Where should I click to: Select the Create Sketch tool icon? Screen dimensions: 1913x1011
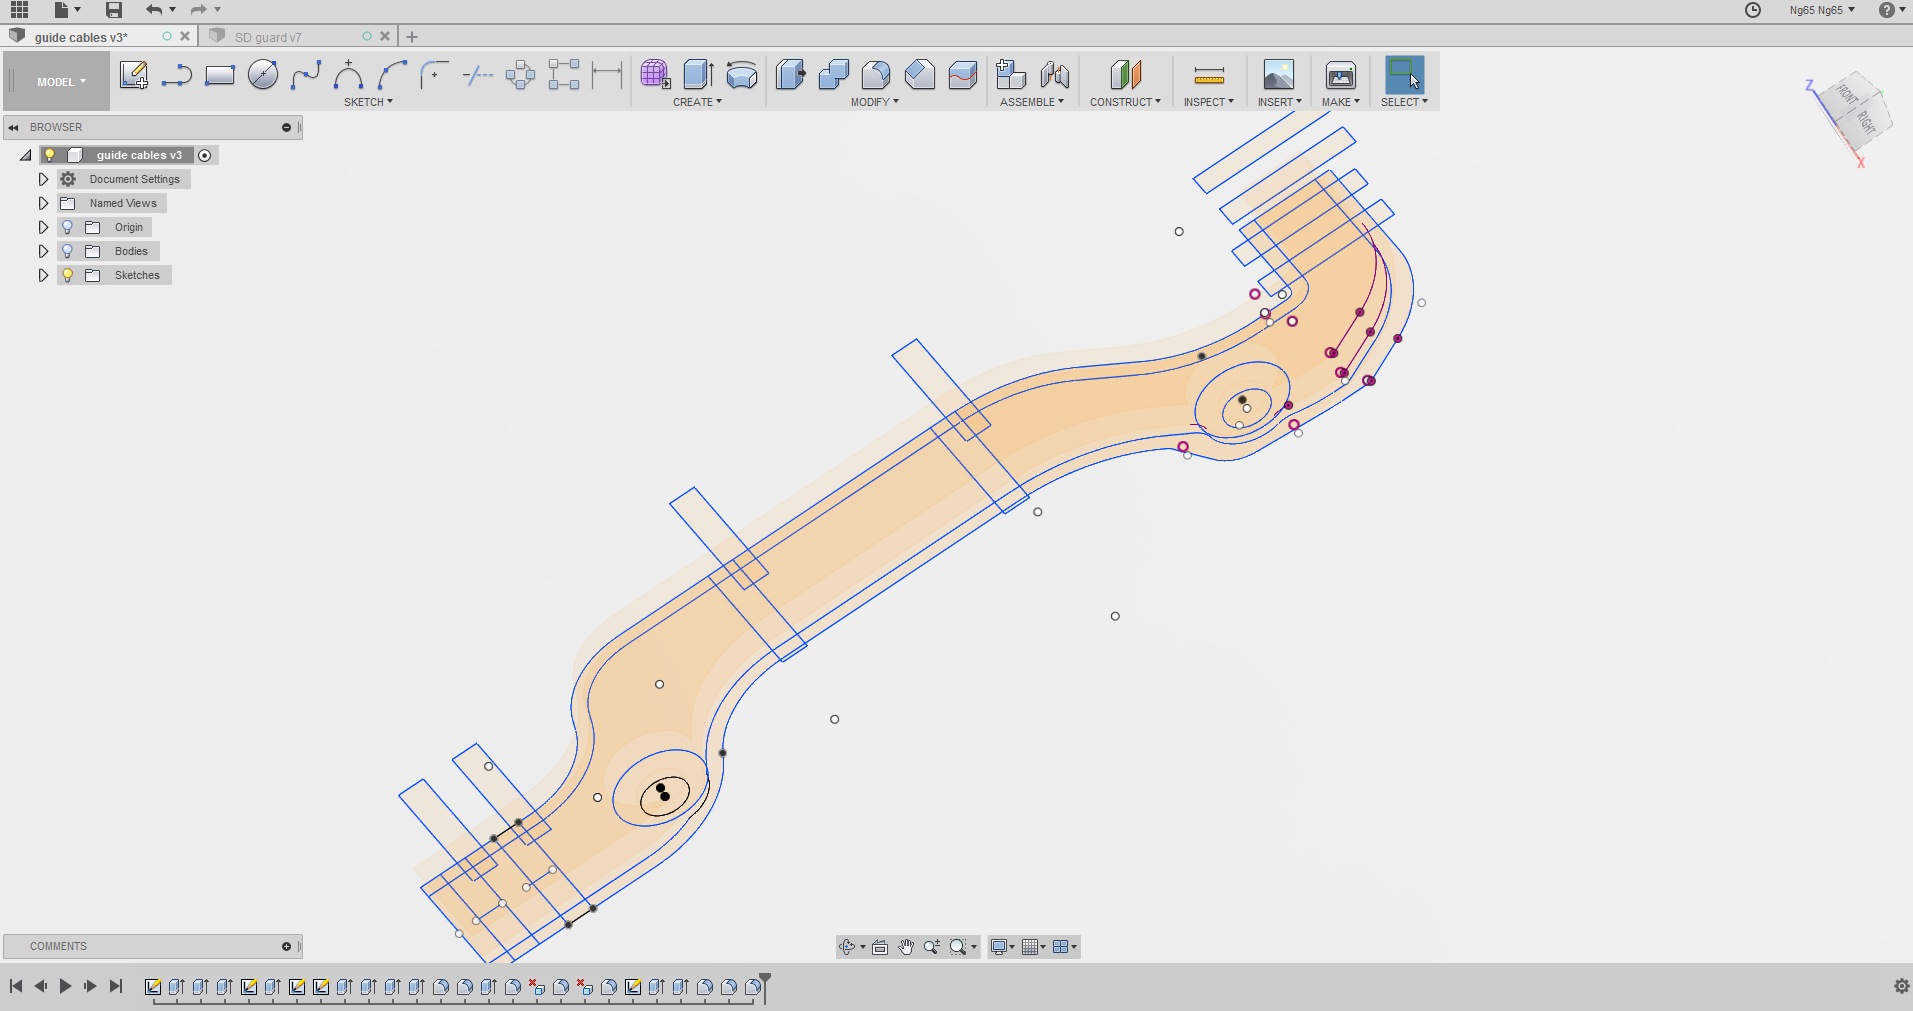click(x=133, y=75)
